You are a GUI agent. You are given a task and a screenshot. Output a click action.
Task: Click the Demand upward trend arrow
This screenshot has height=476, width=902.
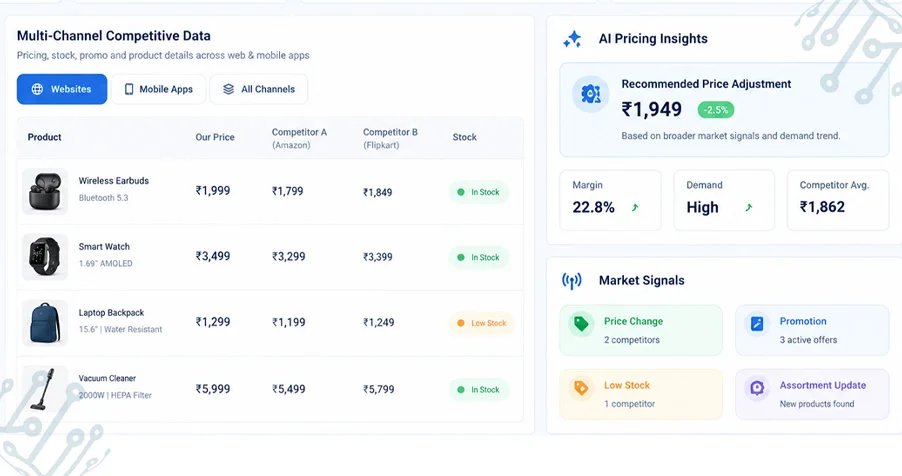[x=749, y=208]
